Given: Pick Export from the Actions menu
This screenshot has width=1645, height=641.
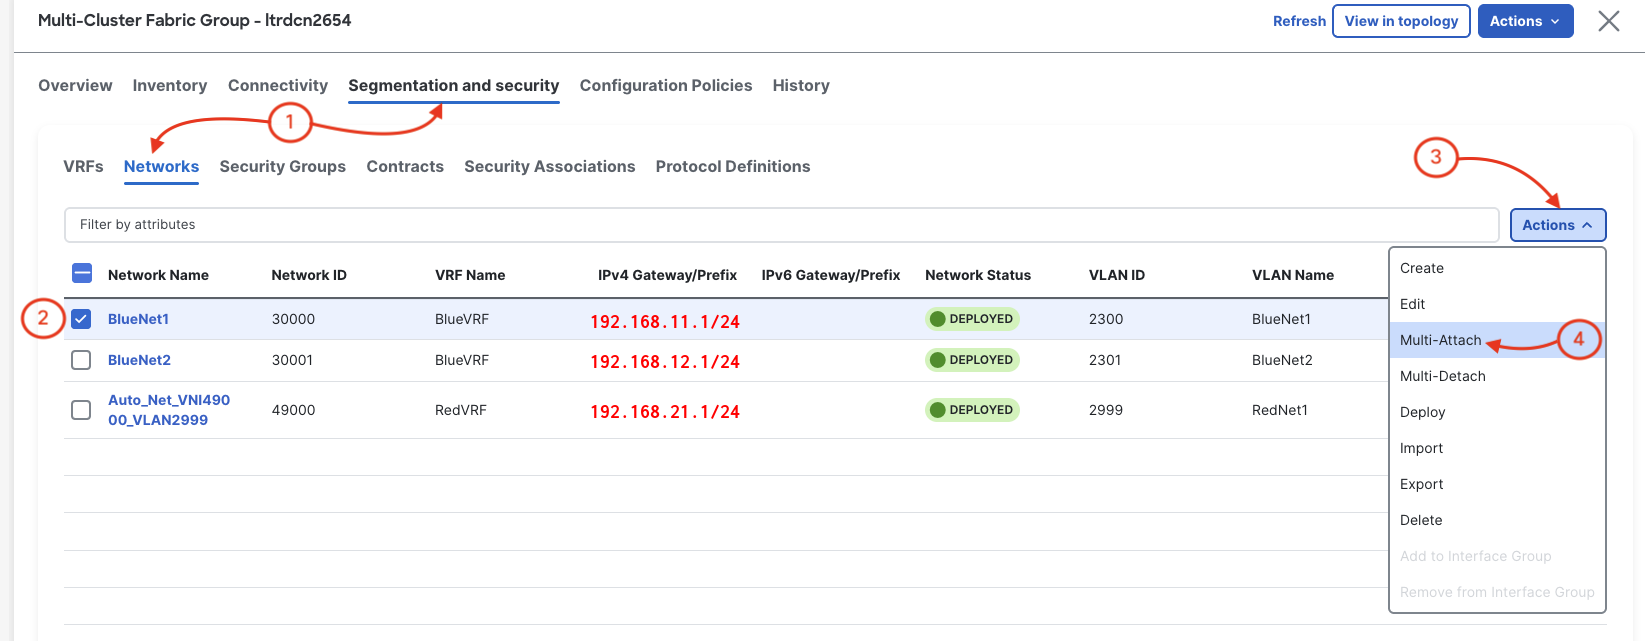Looking at the screenshot, I should [1421, 484].
